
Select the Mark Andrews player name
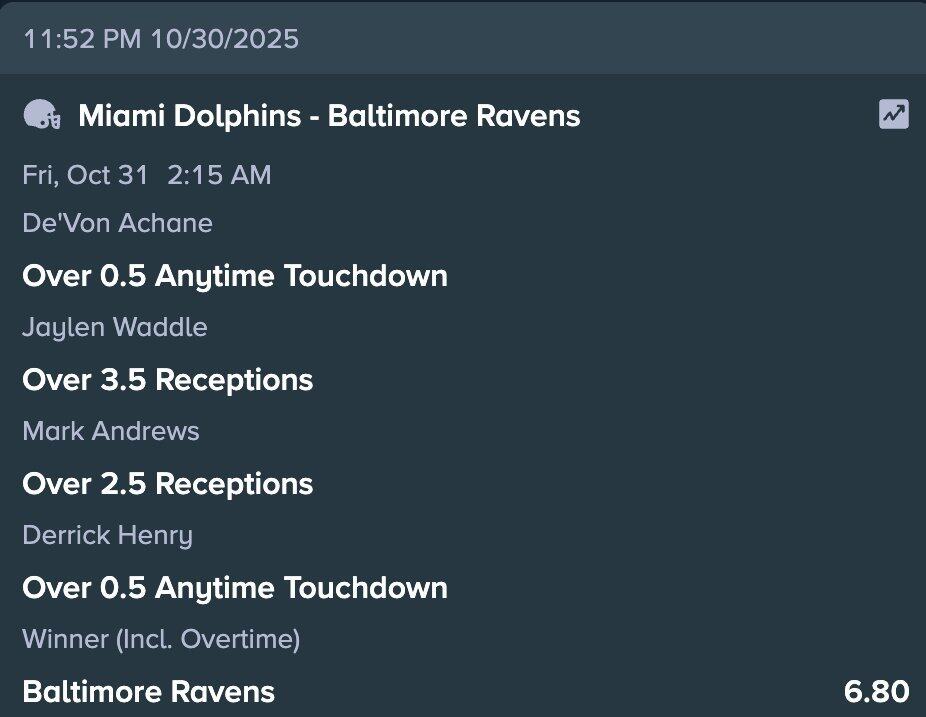[x=111, y=431]
